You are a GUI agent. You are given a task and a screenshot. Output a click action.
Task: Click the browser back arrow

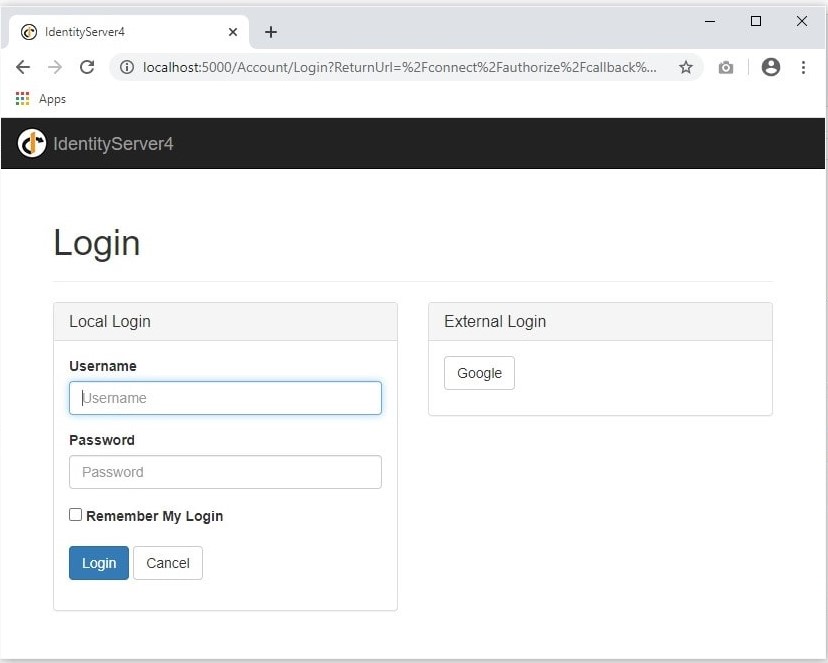point(22,67)
